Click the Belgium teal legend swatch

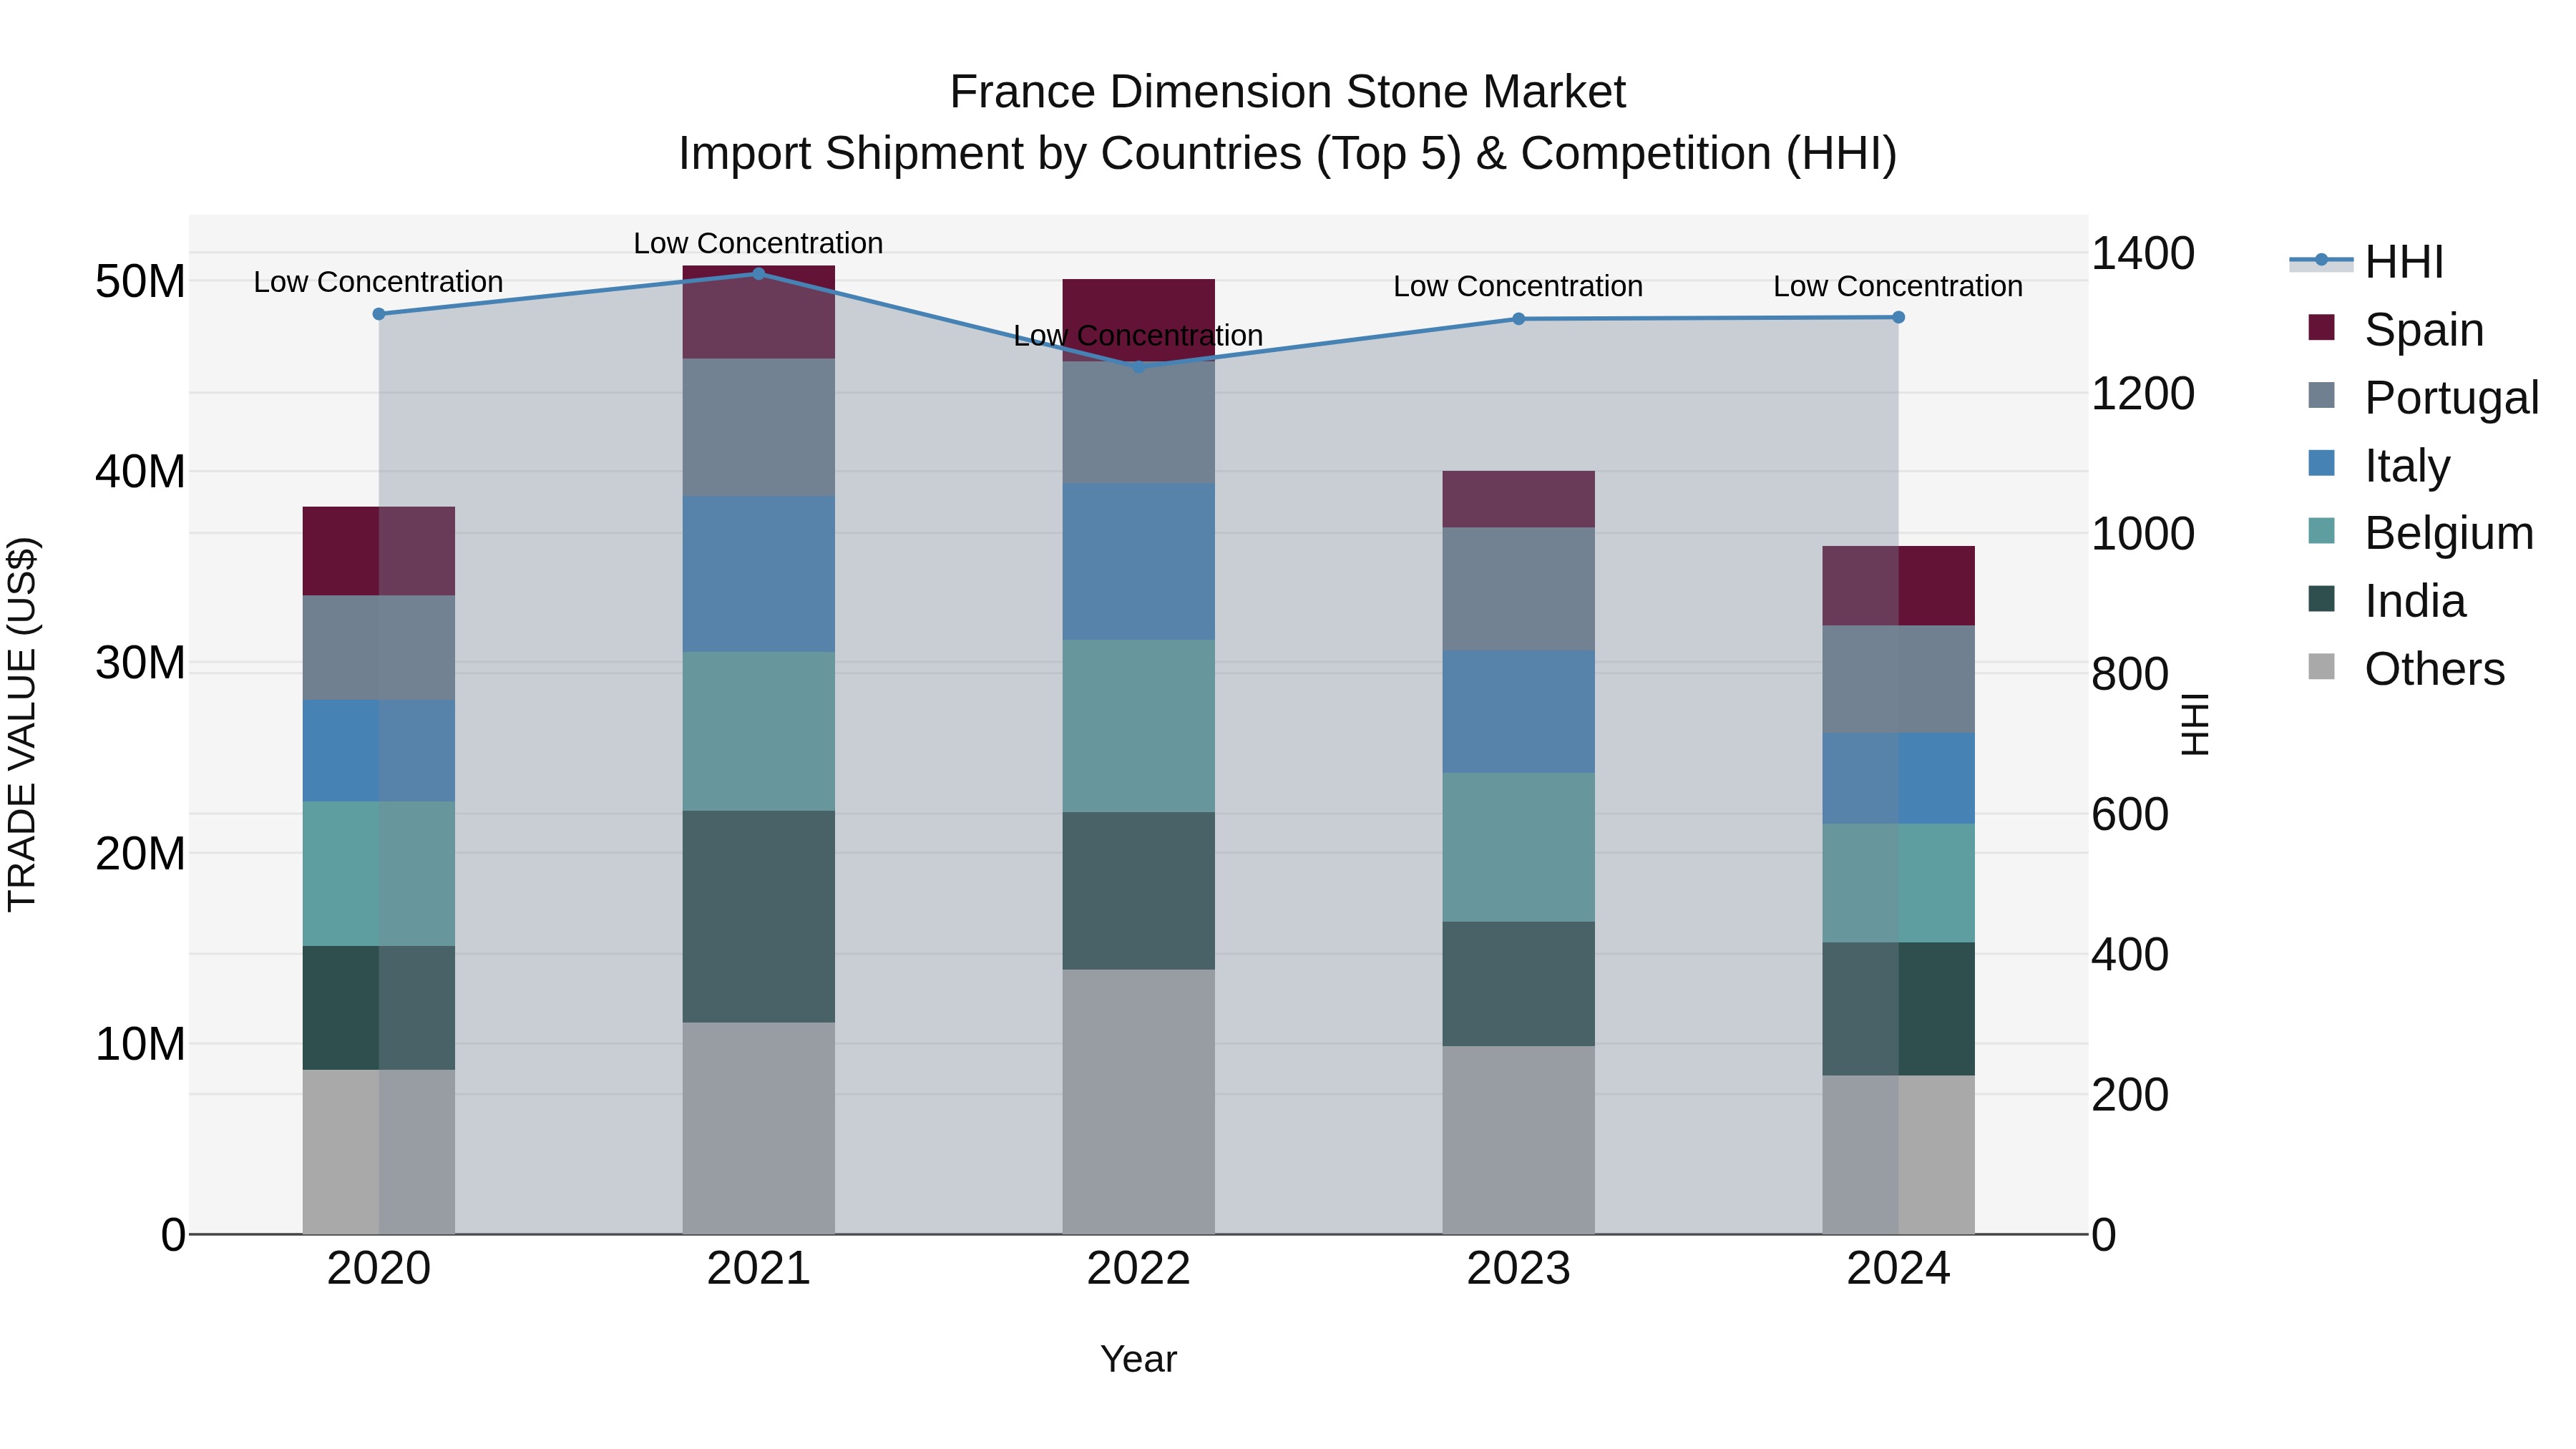[2321, 531]
